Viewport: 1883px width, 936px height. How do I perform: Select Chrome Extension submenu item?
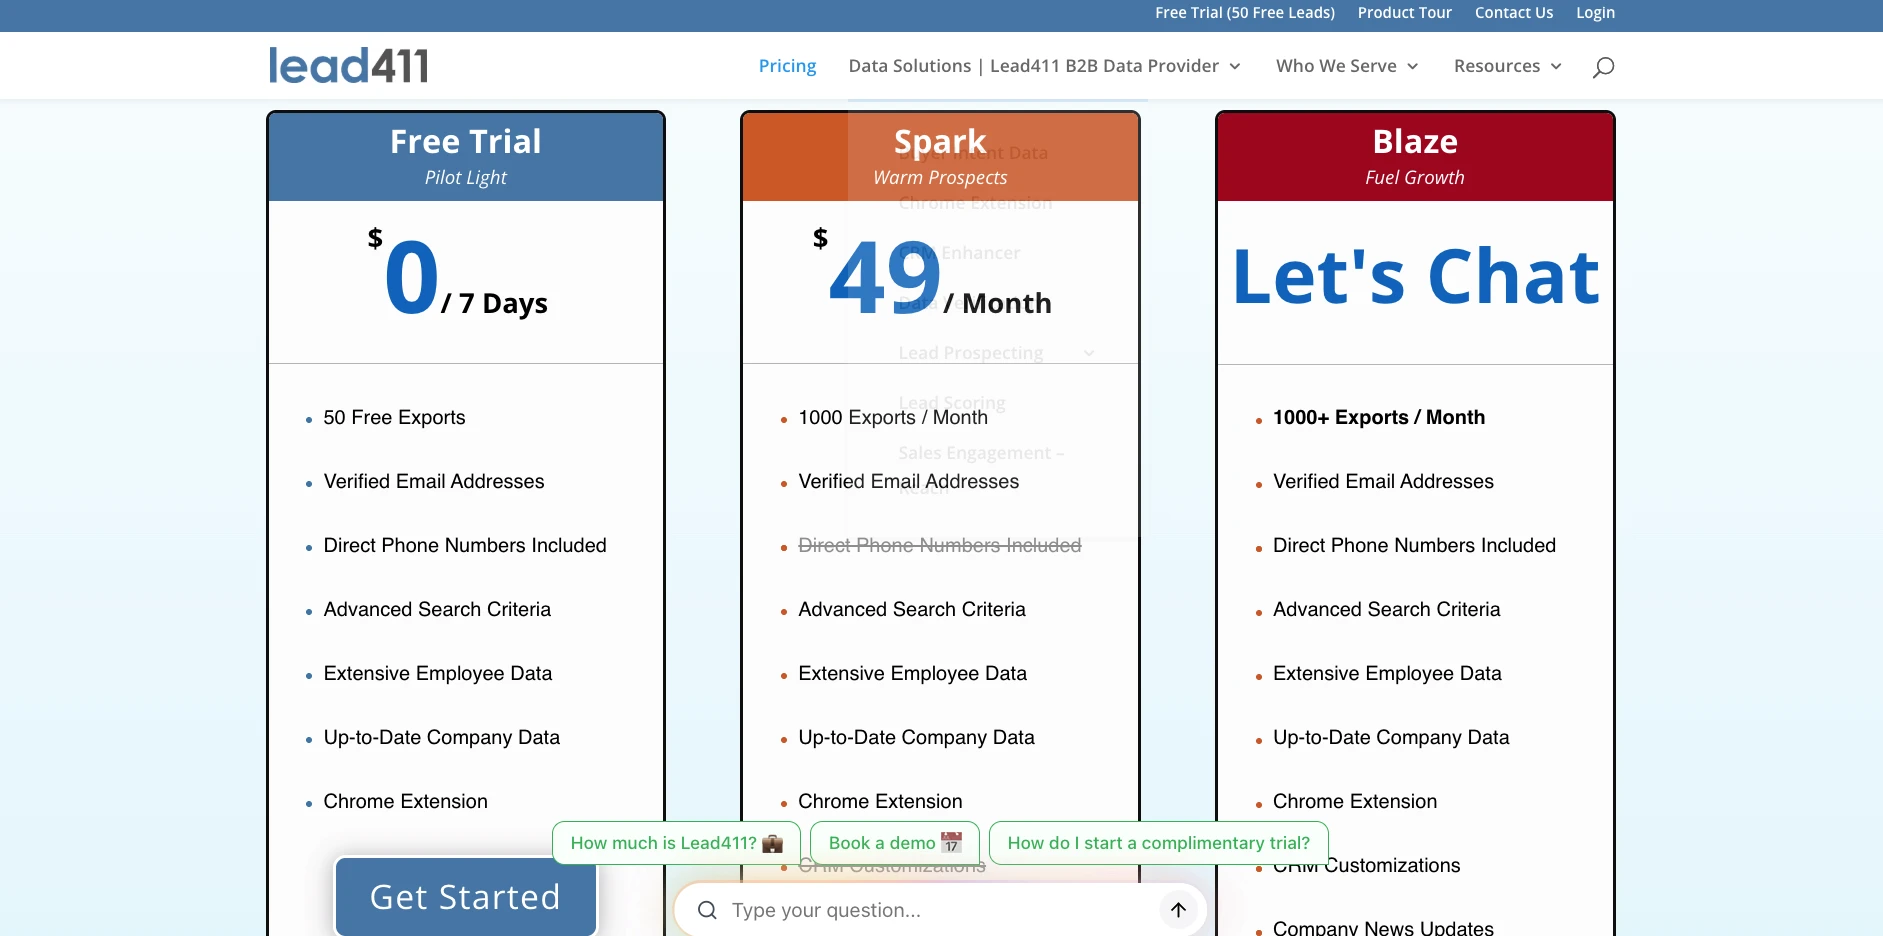pyautogui.click(x=975, y=203)
